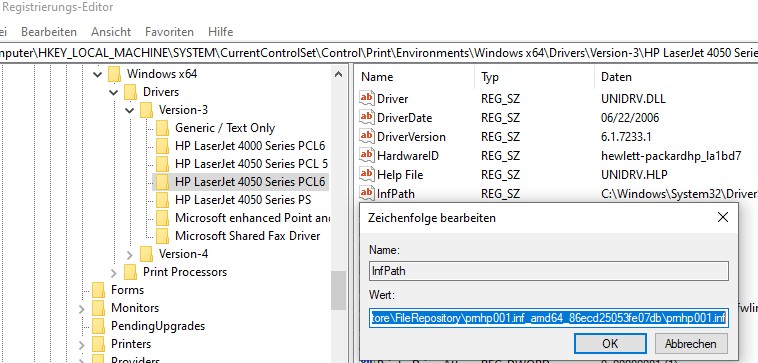
Task: Expand the Print Processors node
Action: click(114, 273)
